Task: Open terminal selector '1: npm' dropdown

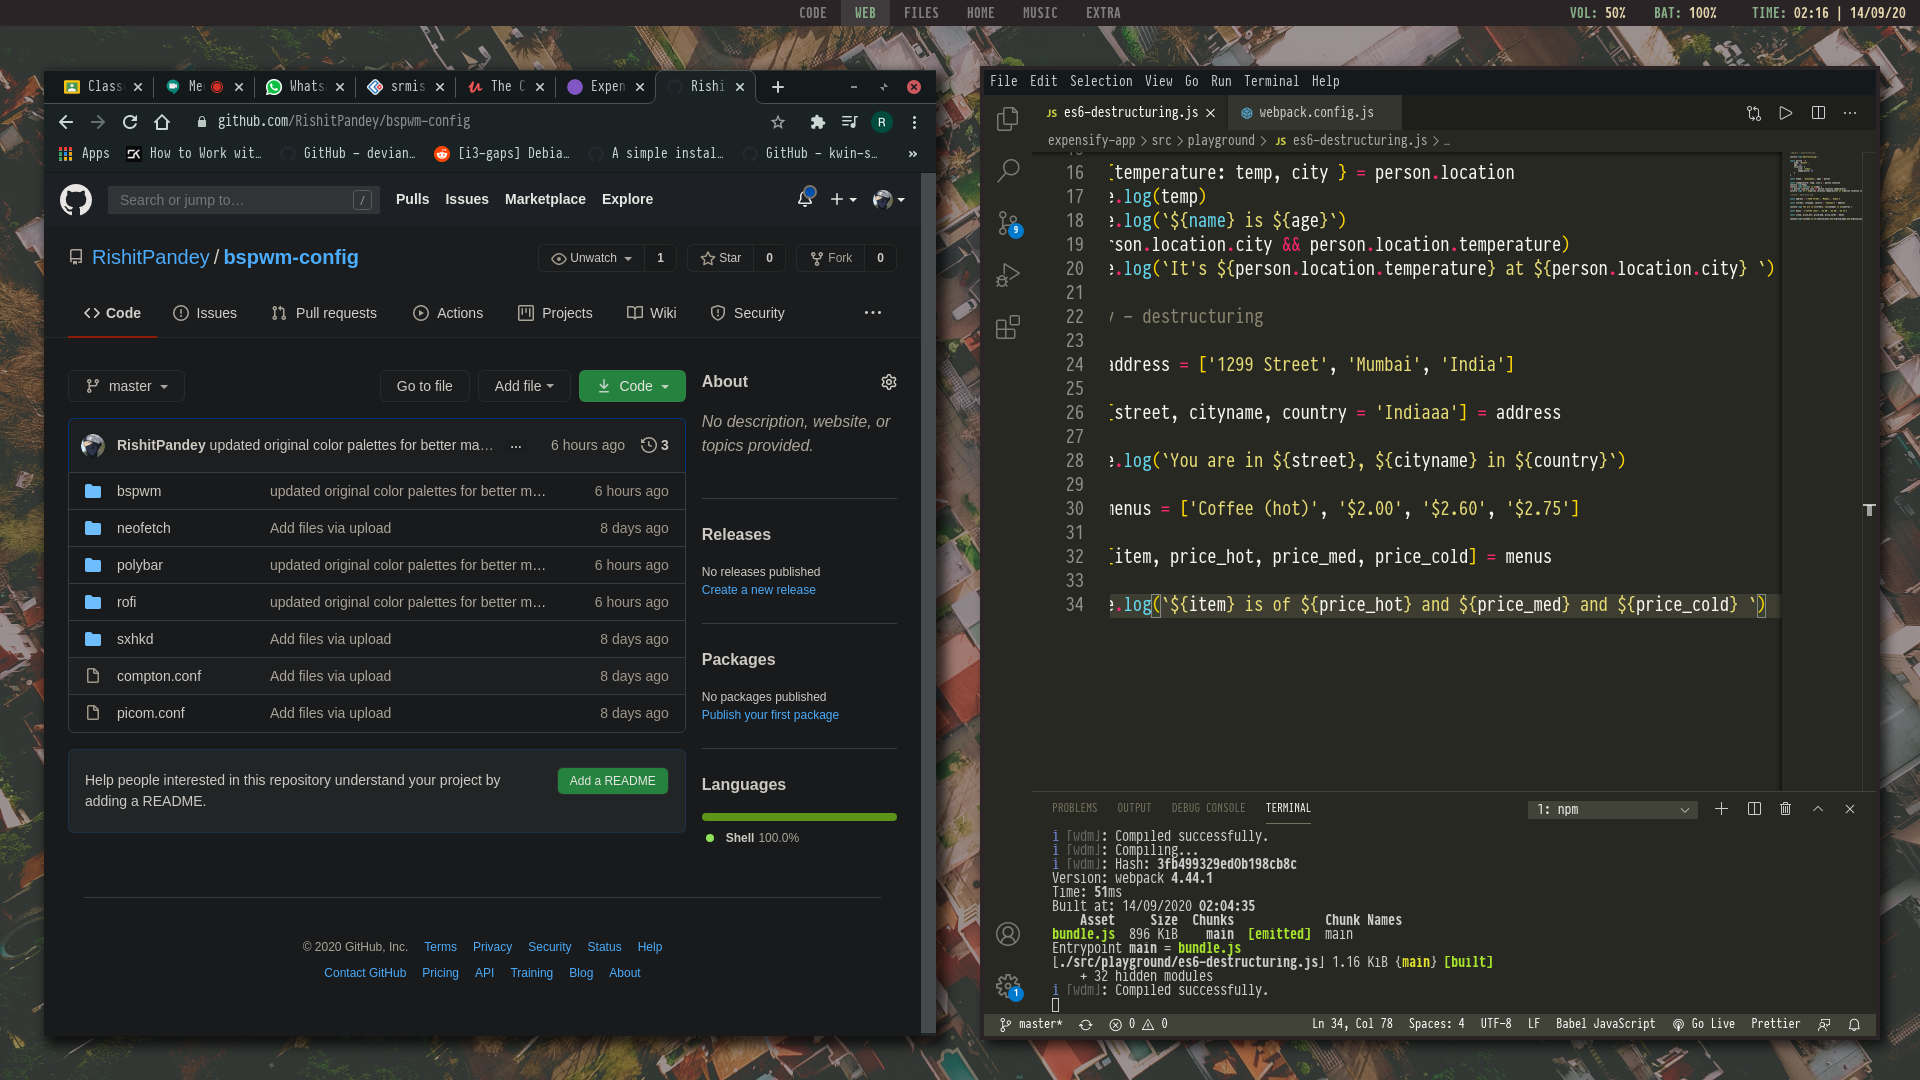Action: (x=1612, y=810)
